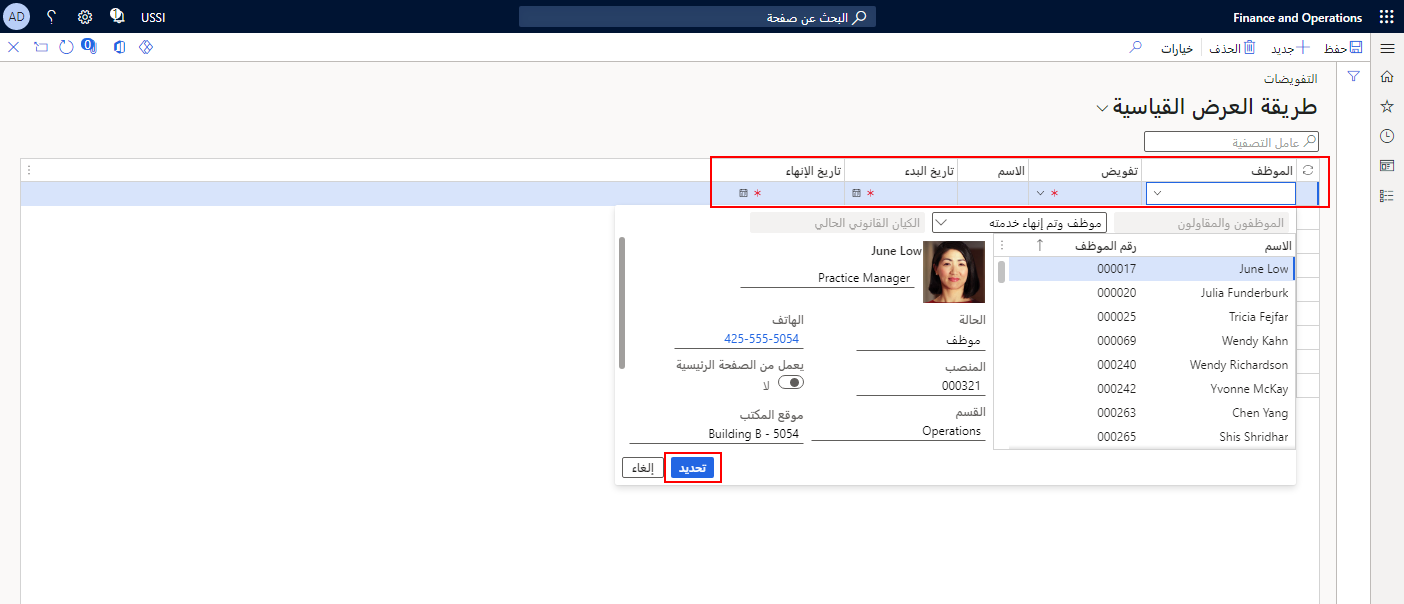
Task: Show notifications via the bell icon
Action: click(117, 17)
